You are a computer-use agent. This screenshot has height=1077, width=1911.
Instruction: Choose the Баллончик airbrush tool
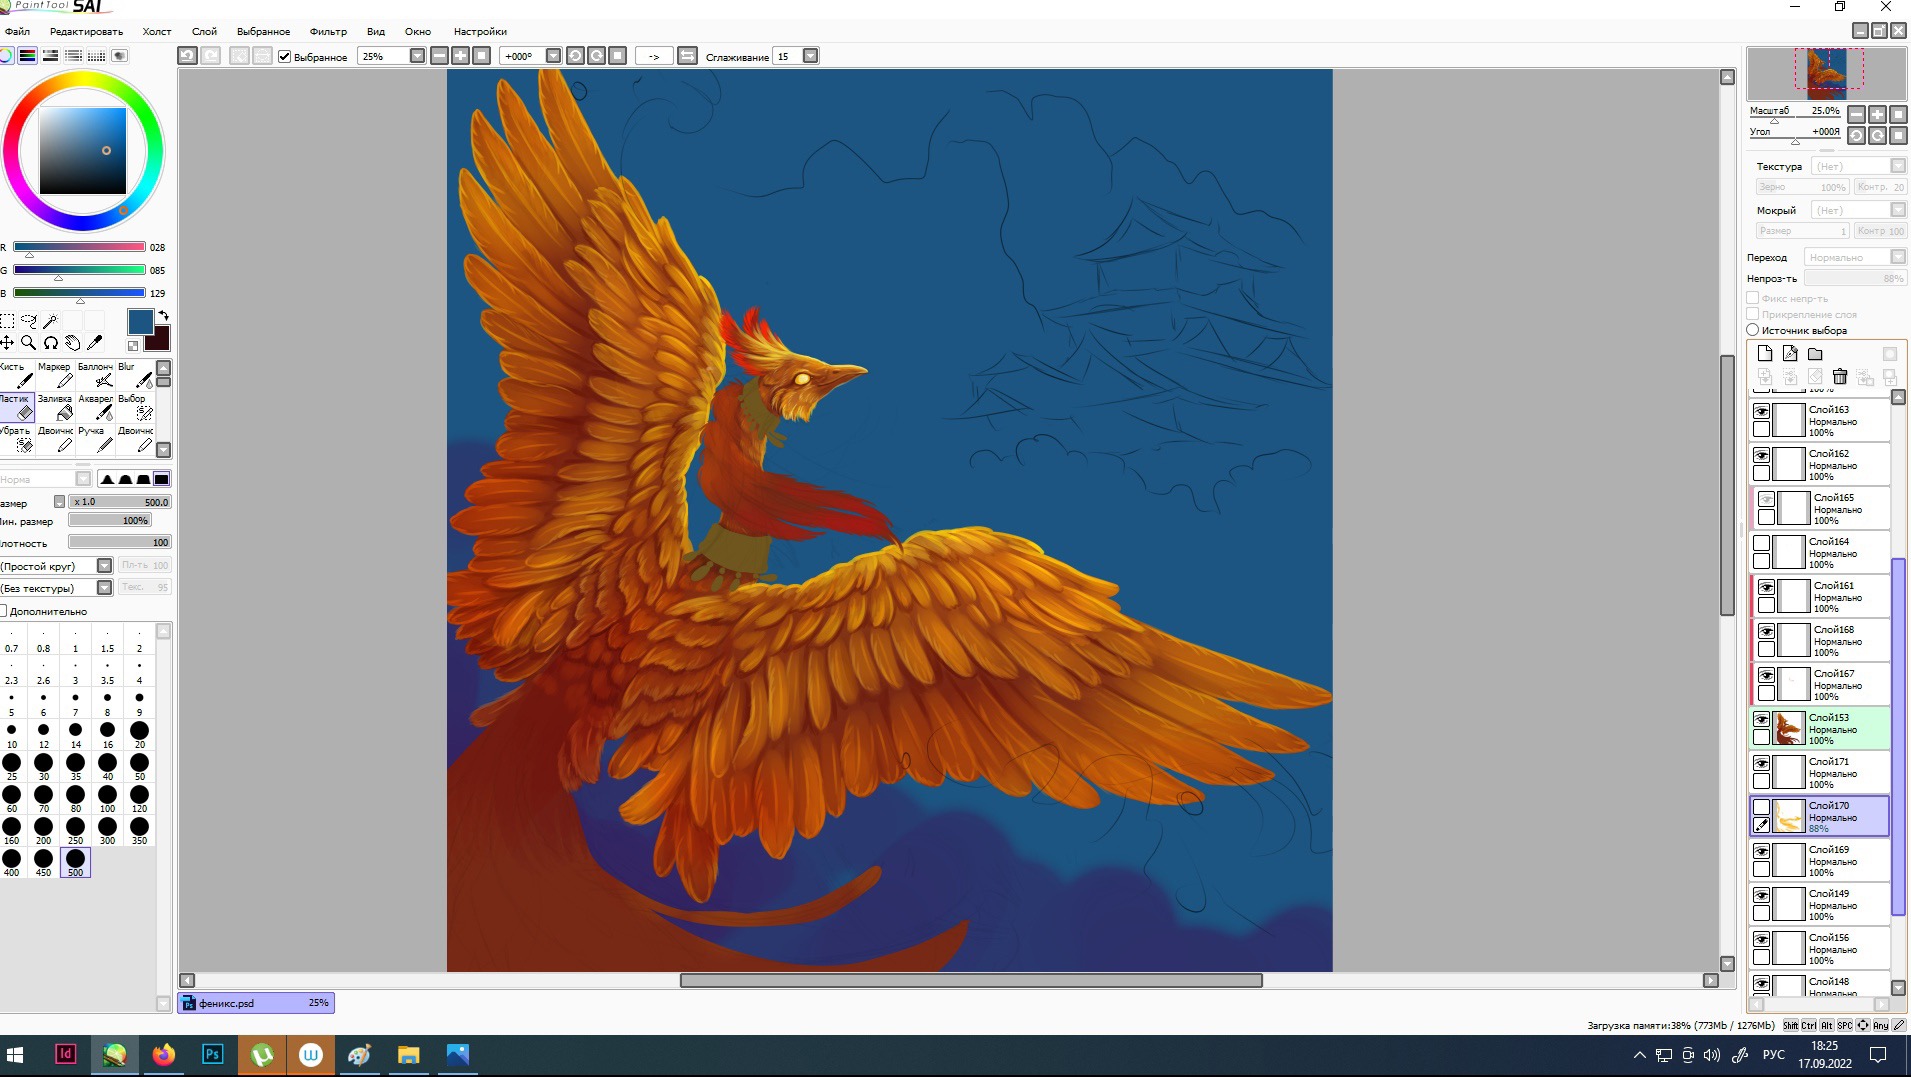point(96,375)
